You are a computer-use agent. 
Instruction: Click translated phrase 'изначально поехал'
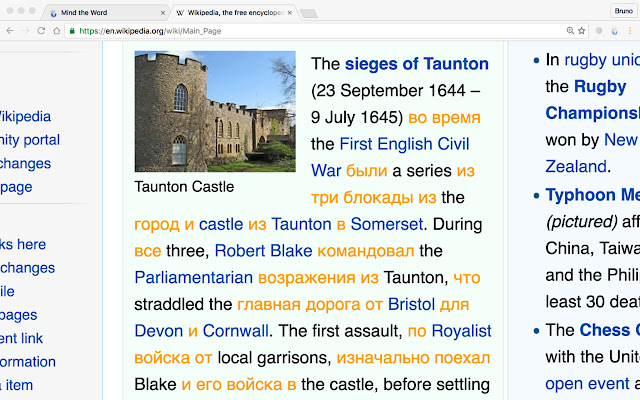413,358
